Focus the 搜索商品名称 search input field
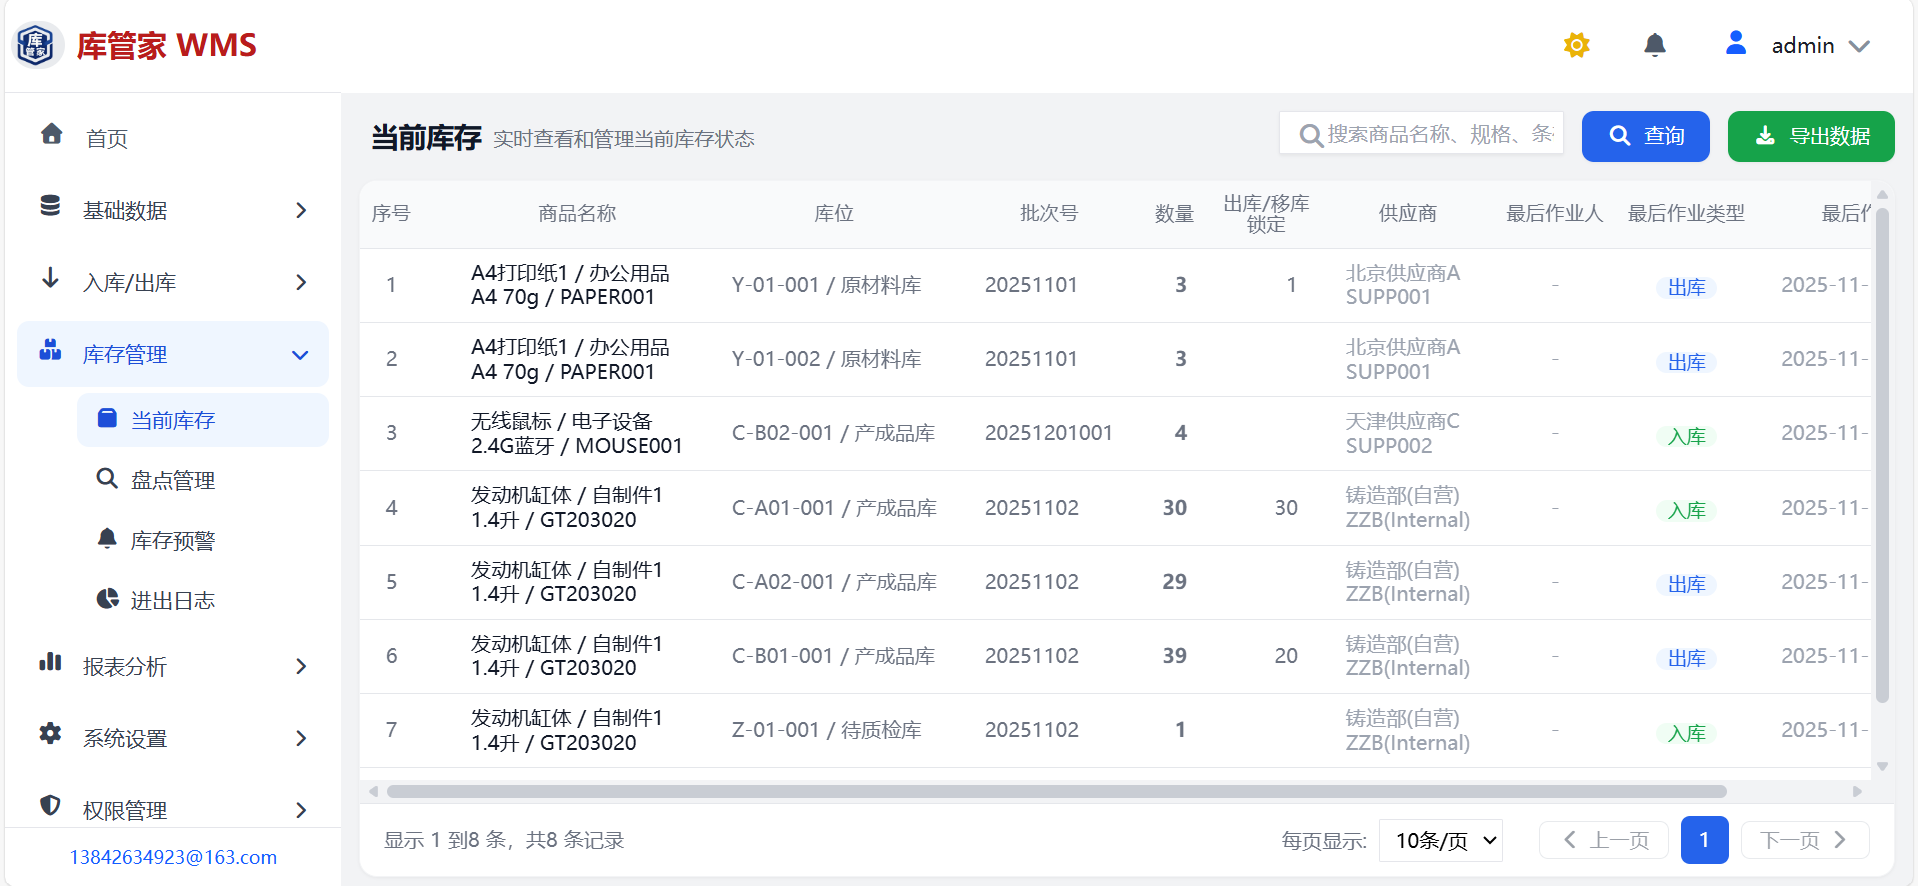 pos(1421,133)
